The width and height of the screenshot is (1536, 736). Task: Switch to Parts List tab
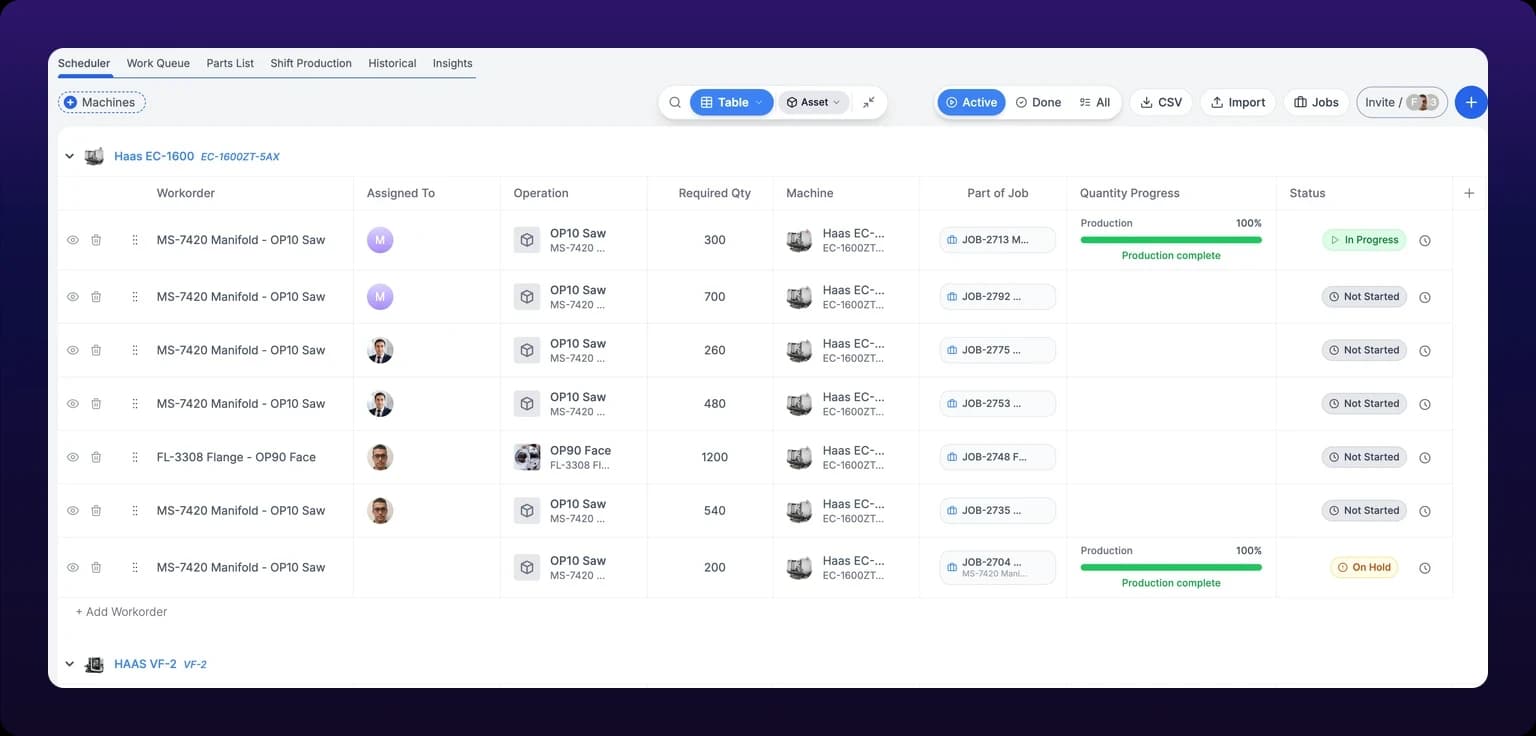coord(230,63)
